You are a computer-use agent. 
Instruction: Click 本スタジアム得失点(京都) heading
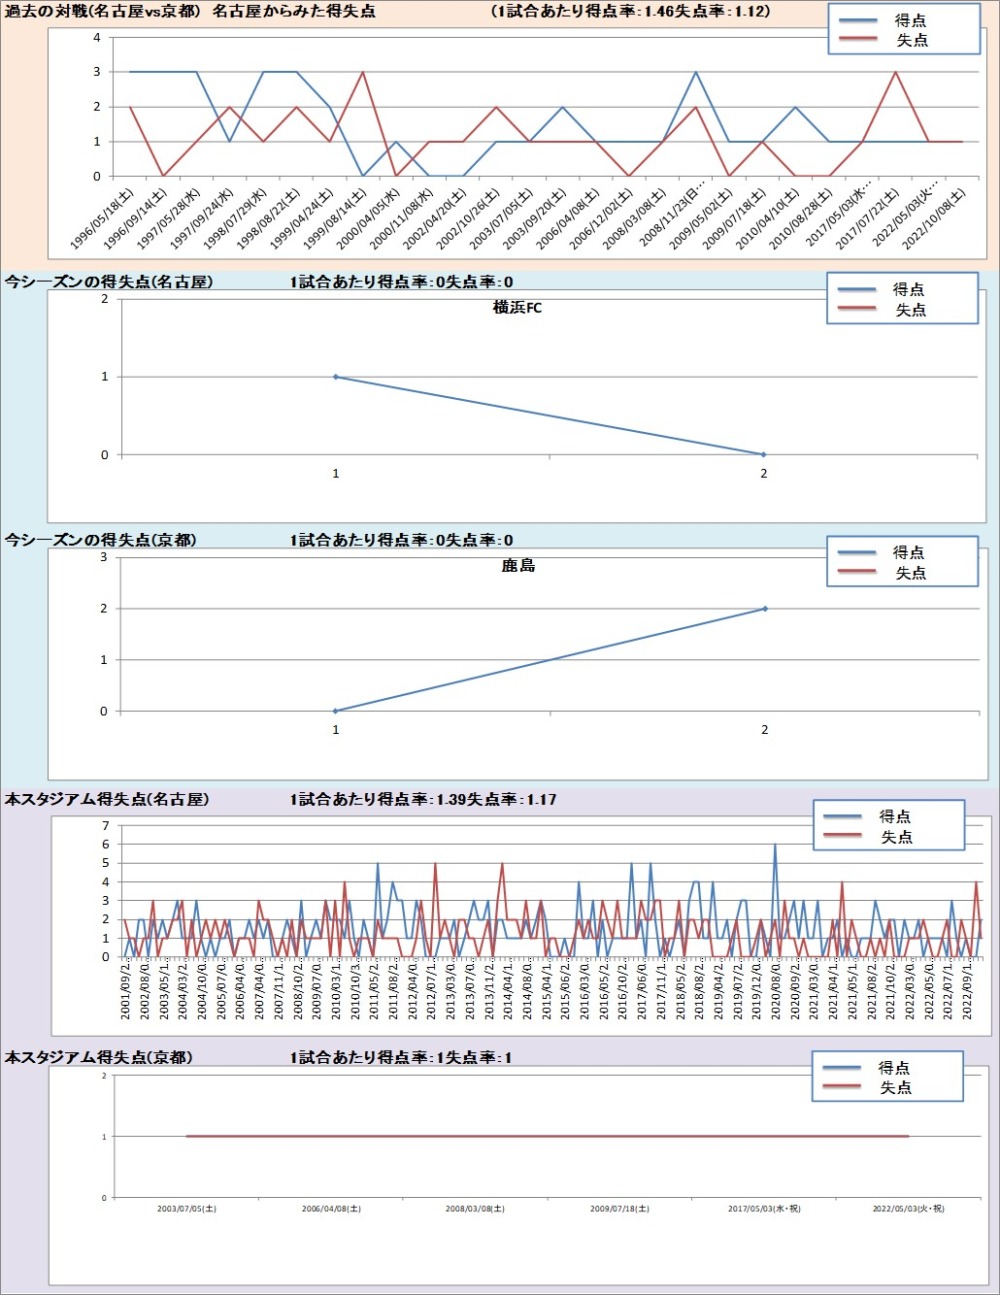pos(98,1057)
